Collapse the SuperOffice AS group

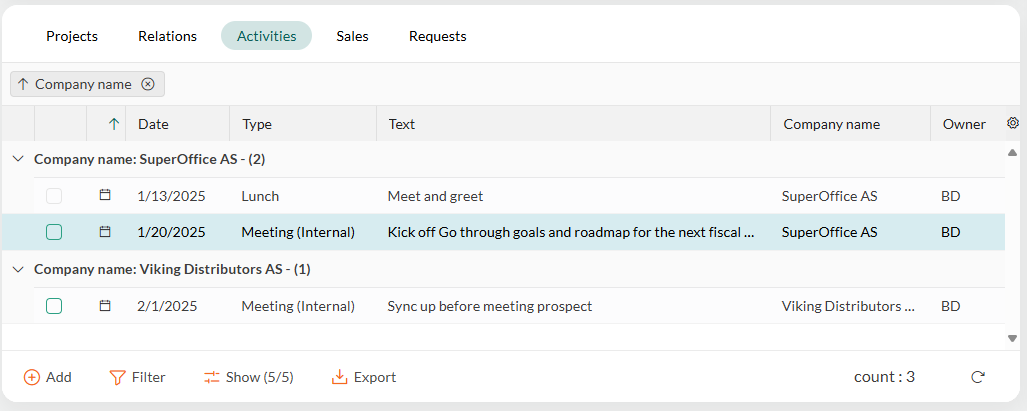click(18, 159)
